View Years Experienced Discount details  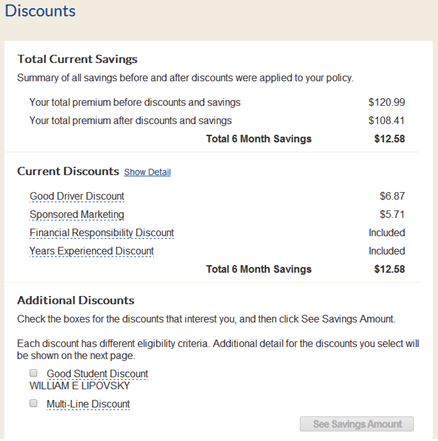pyautogui.click(x=92, y=251)
